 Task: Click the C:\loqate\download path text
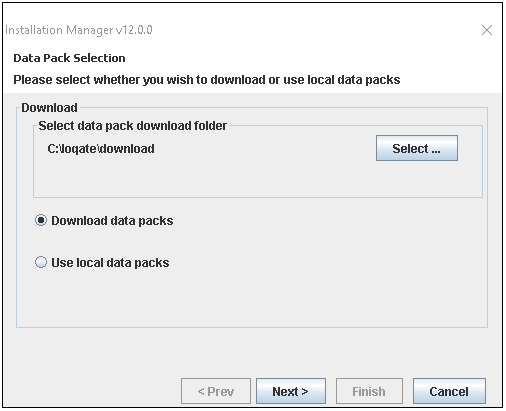coord(101,149)
